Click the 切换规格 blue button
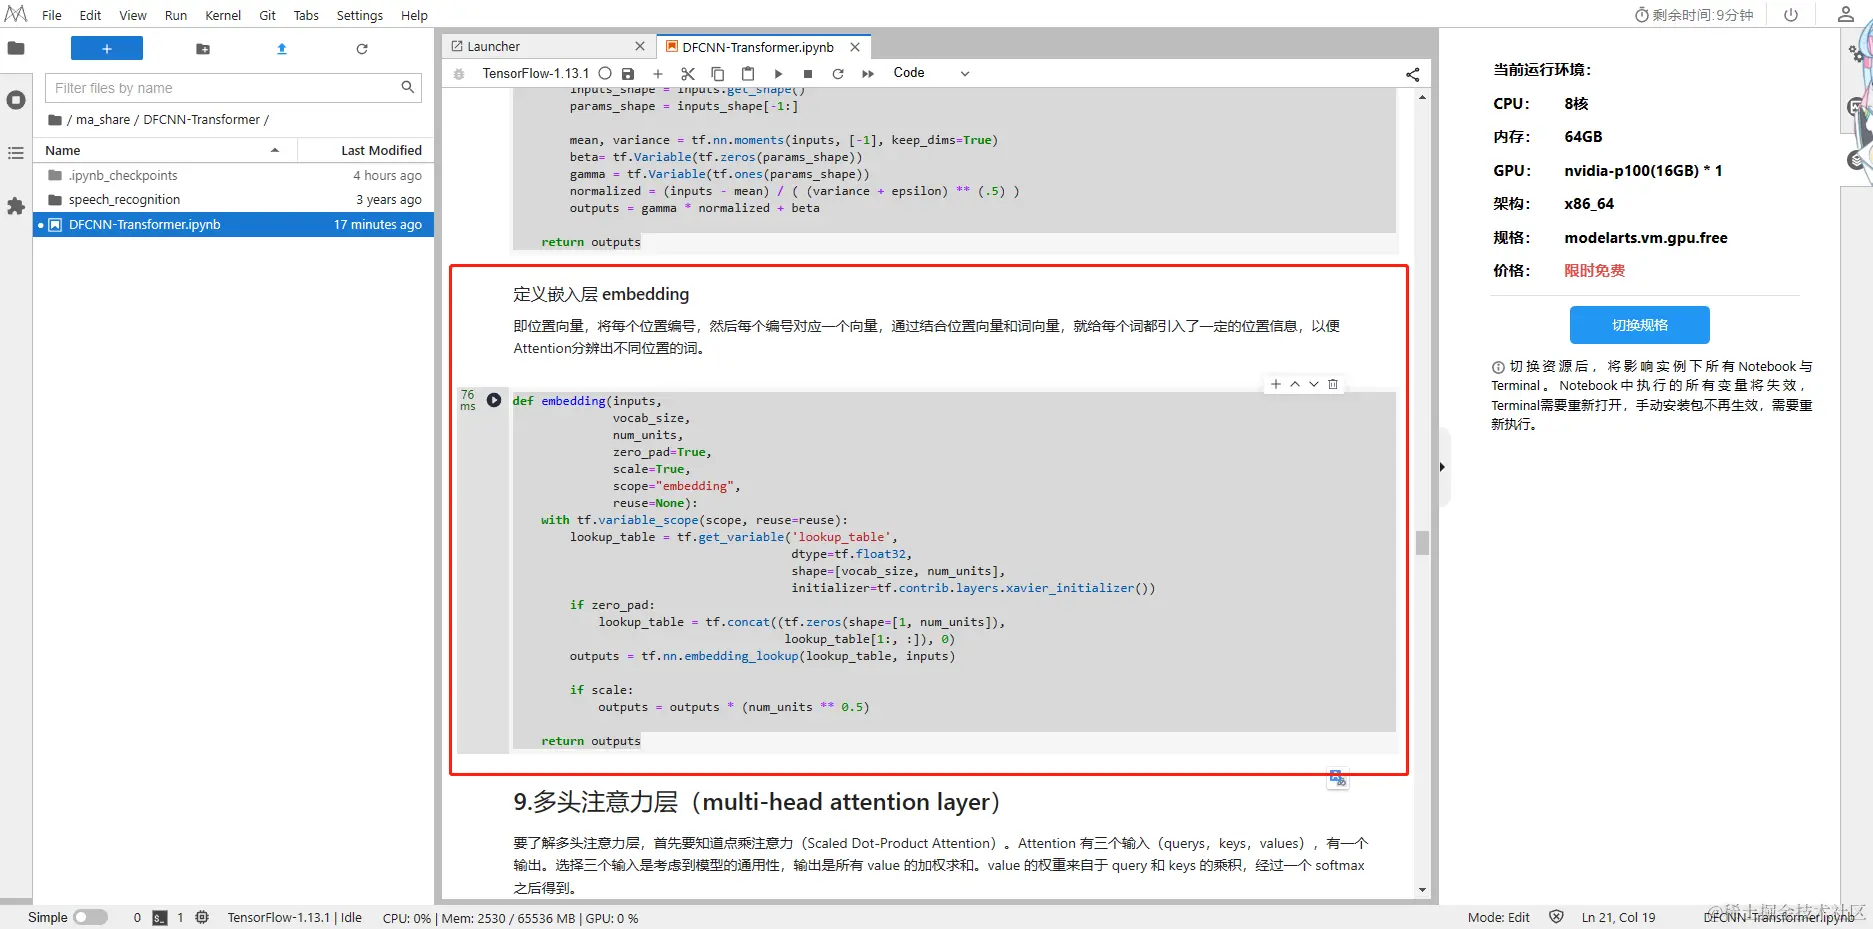This screenshot has height=929, width=1873. pyautogui.click(x=1640, y=325)
